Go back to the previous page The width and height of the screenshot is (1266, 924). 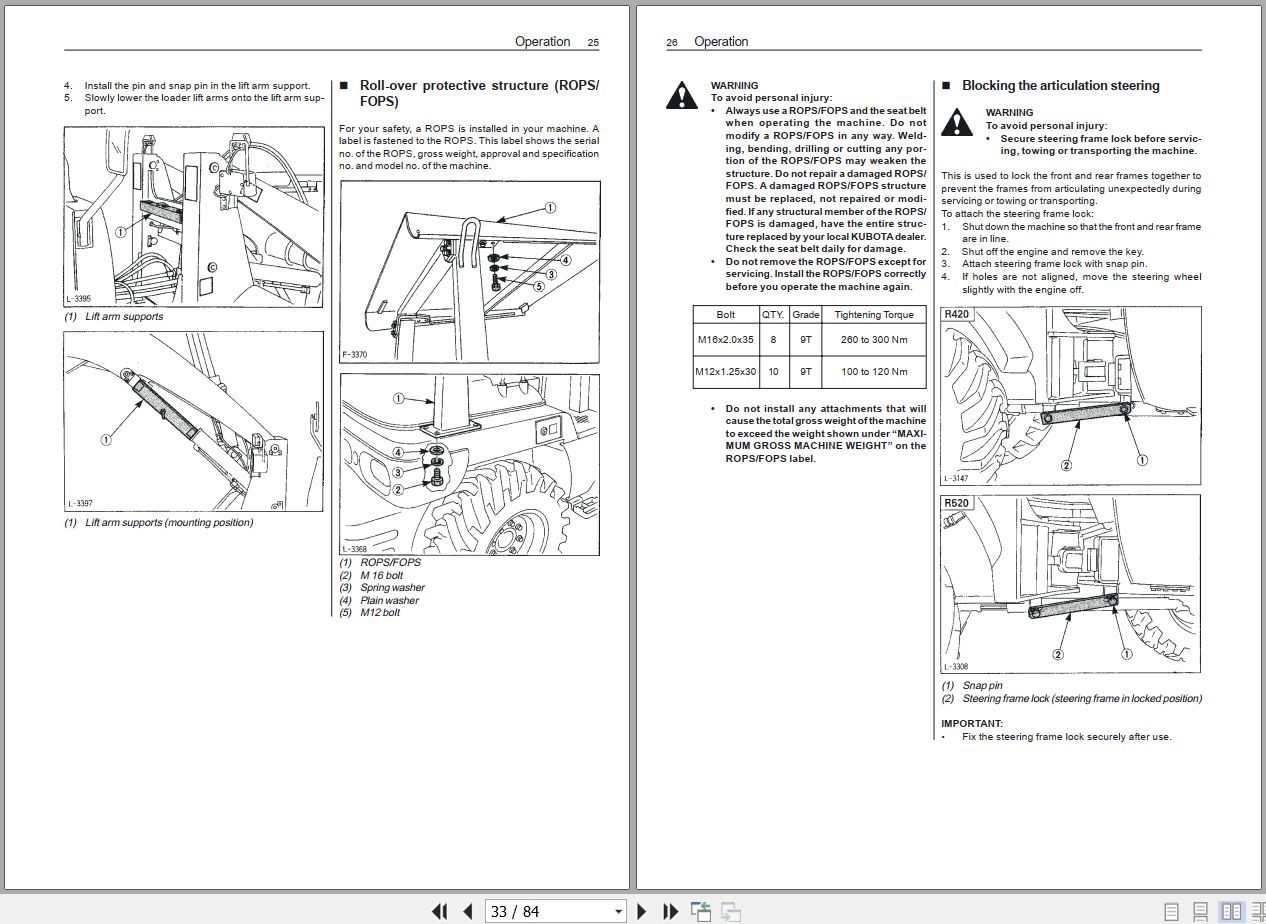(x=467, y=911)
